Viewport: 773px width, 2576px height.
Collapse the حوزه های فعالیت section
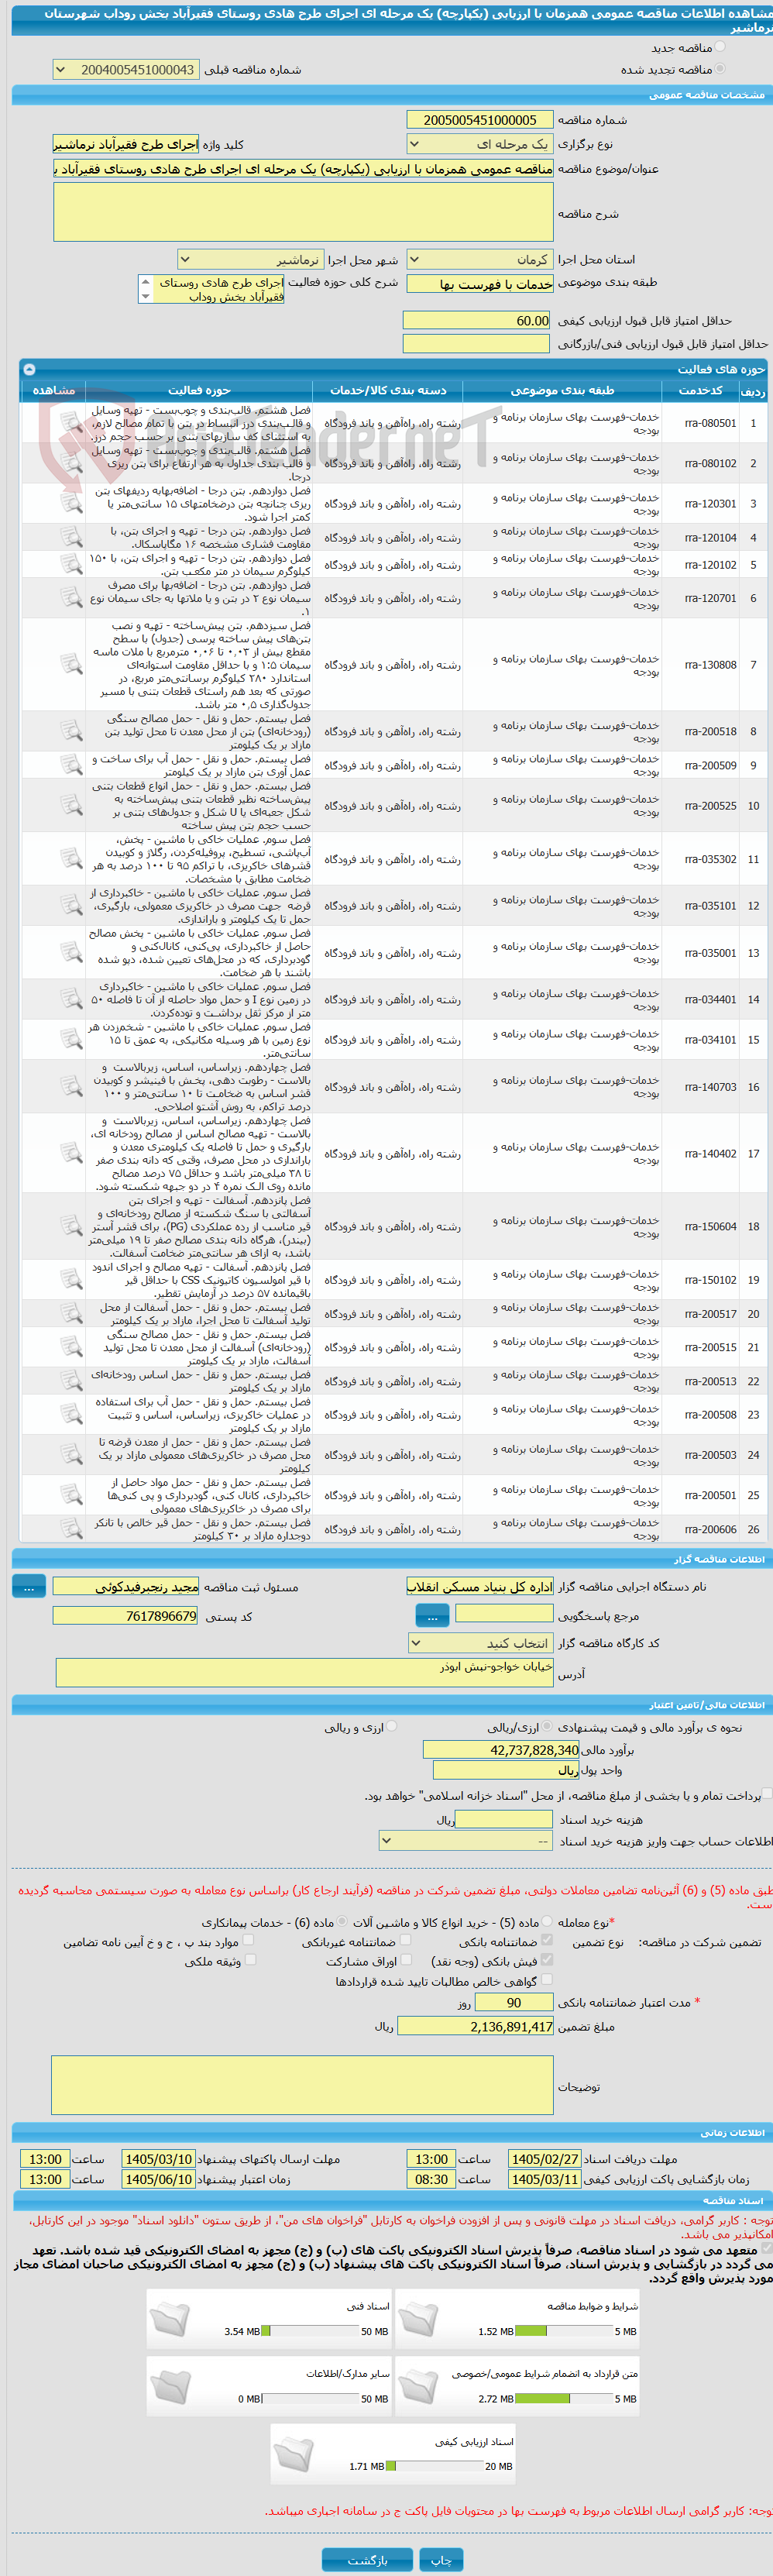(x=29, y=369)
